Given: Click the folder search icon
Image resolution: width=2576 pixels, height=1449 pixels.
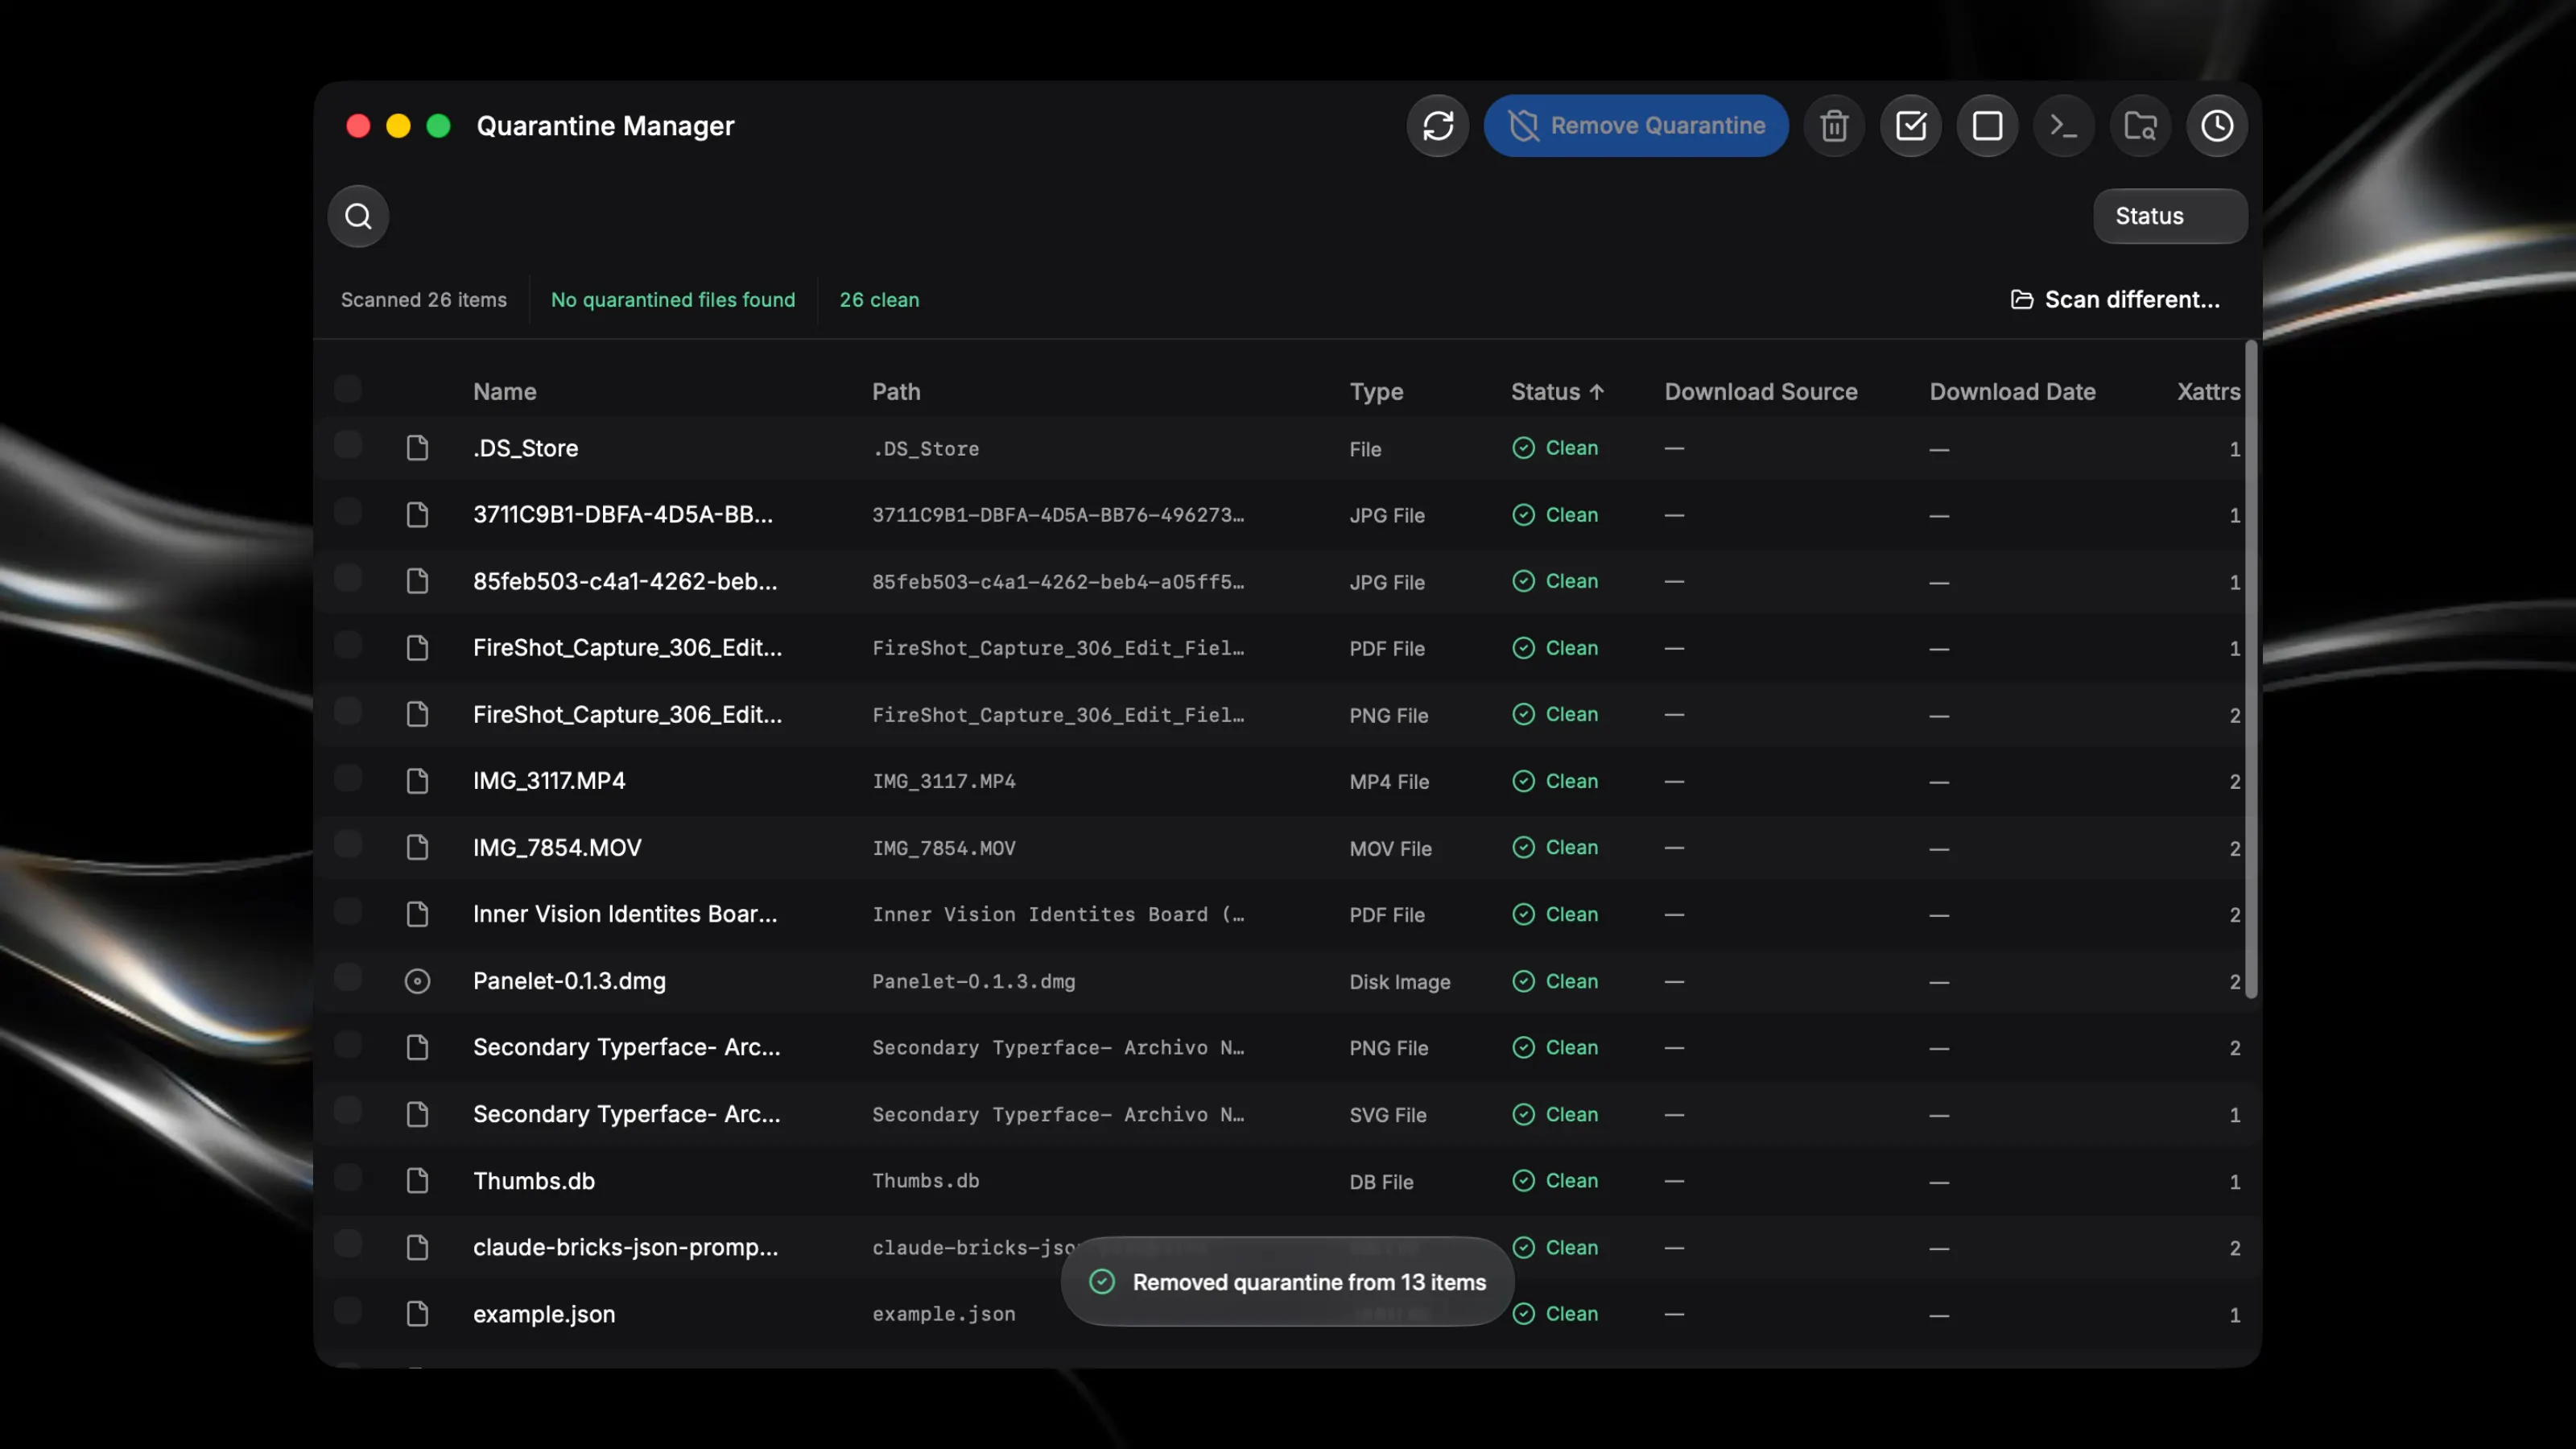Looking at the screenshot, I should click(2140, 126).
